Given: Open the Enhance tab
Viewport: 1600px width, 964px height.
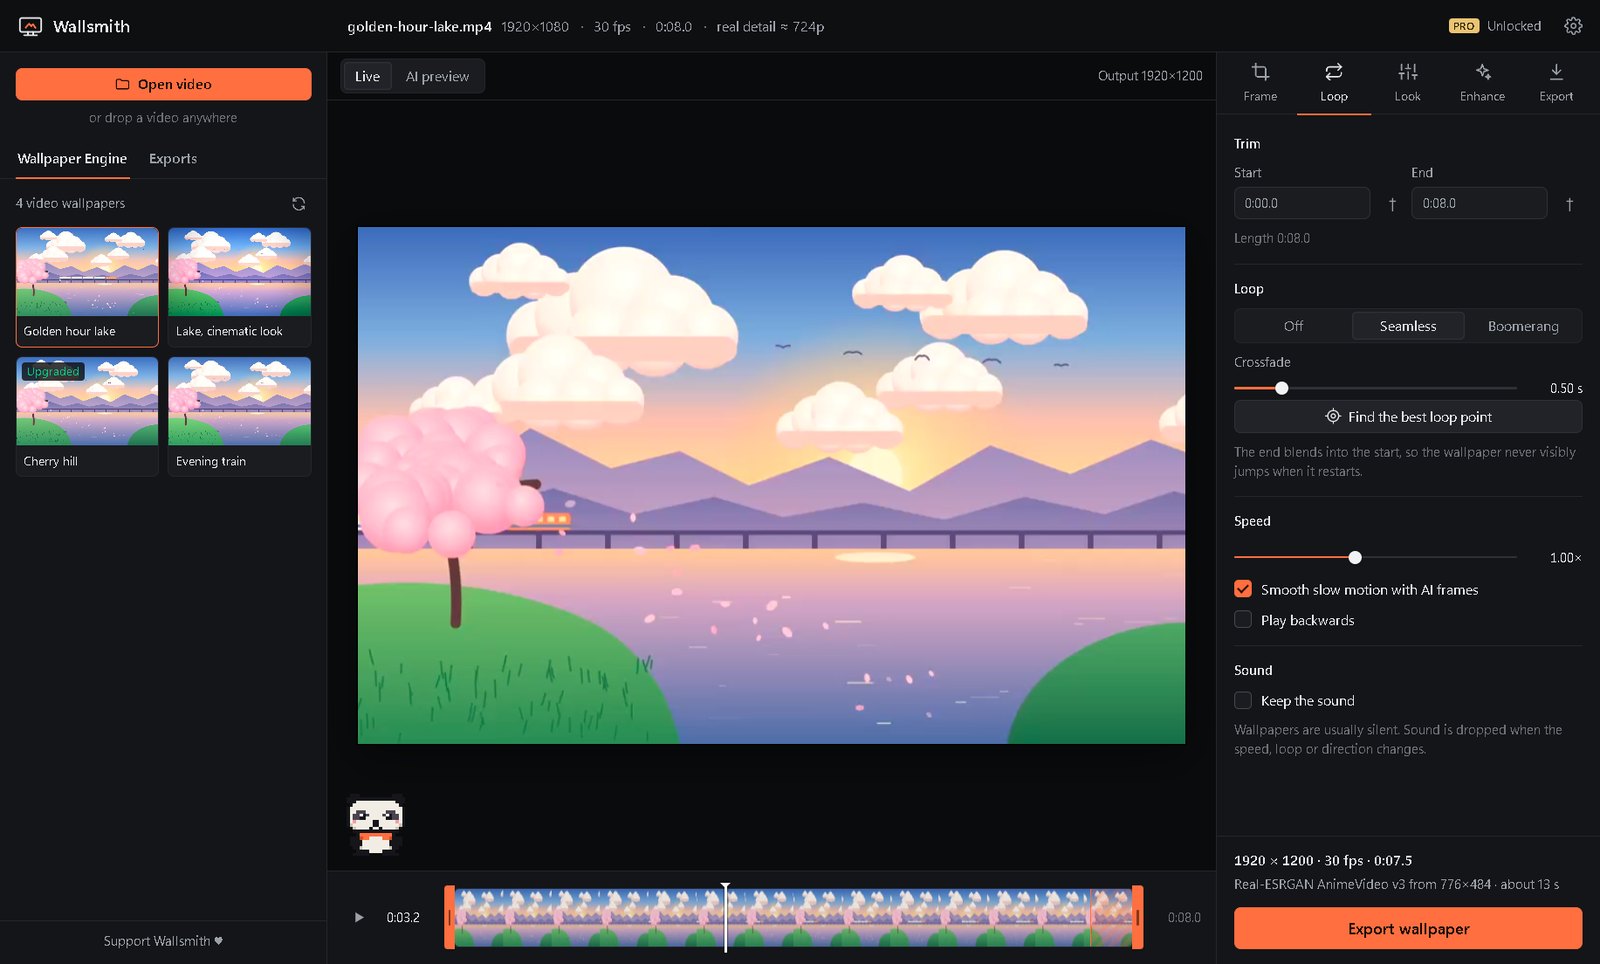Looking at the screenshot, I should tap(1482, 83).
